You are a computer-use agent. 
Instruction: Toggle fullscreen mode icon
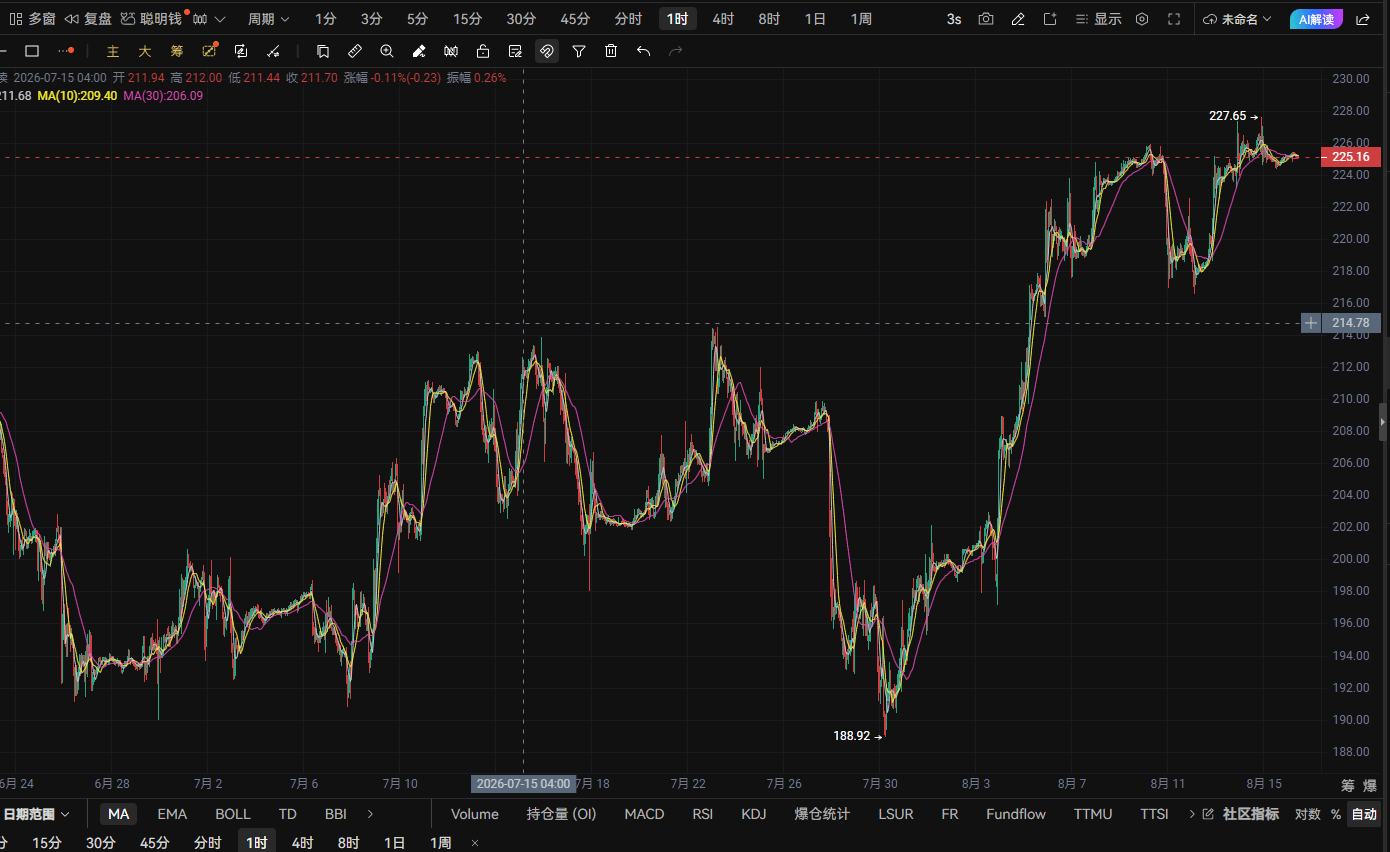tap(1174, 19)
